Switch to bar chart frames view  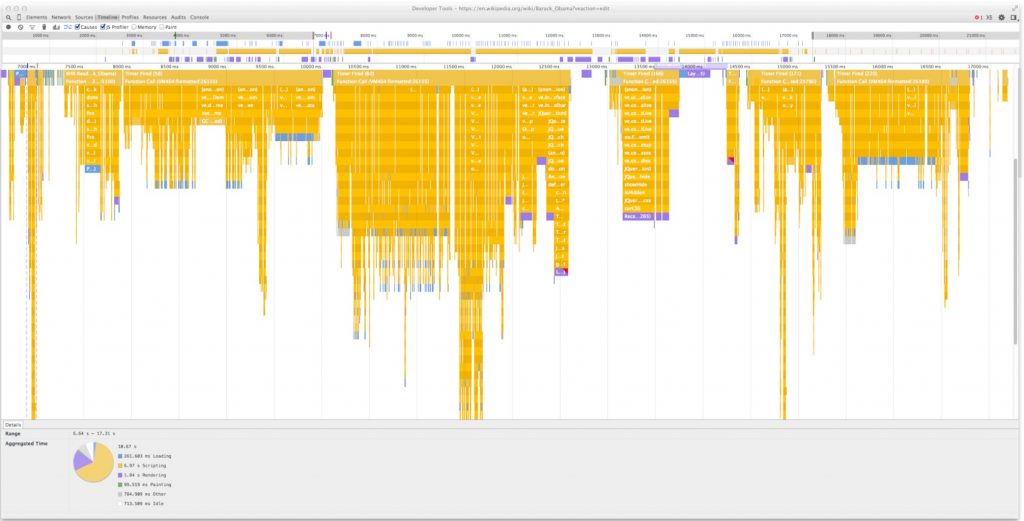click(55, 27)
